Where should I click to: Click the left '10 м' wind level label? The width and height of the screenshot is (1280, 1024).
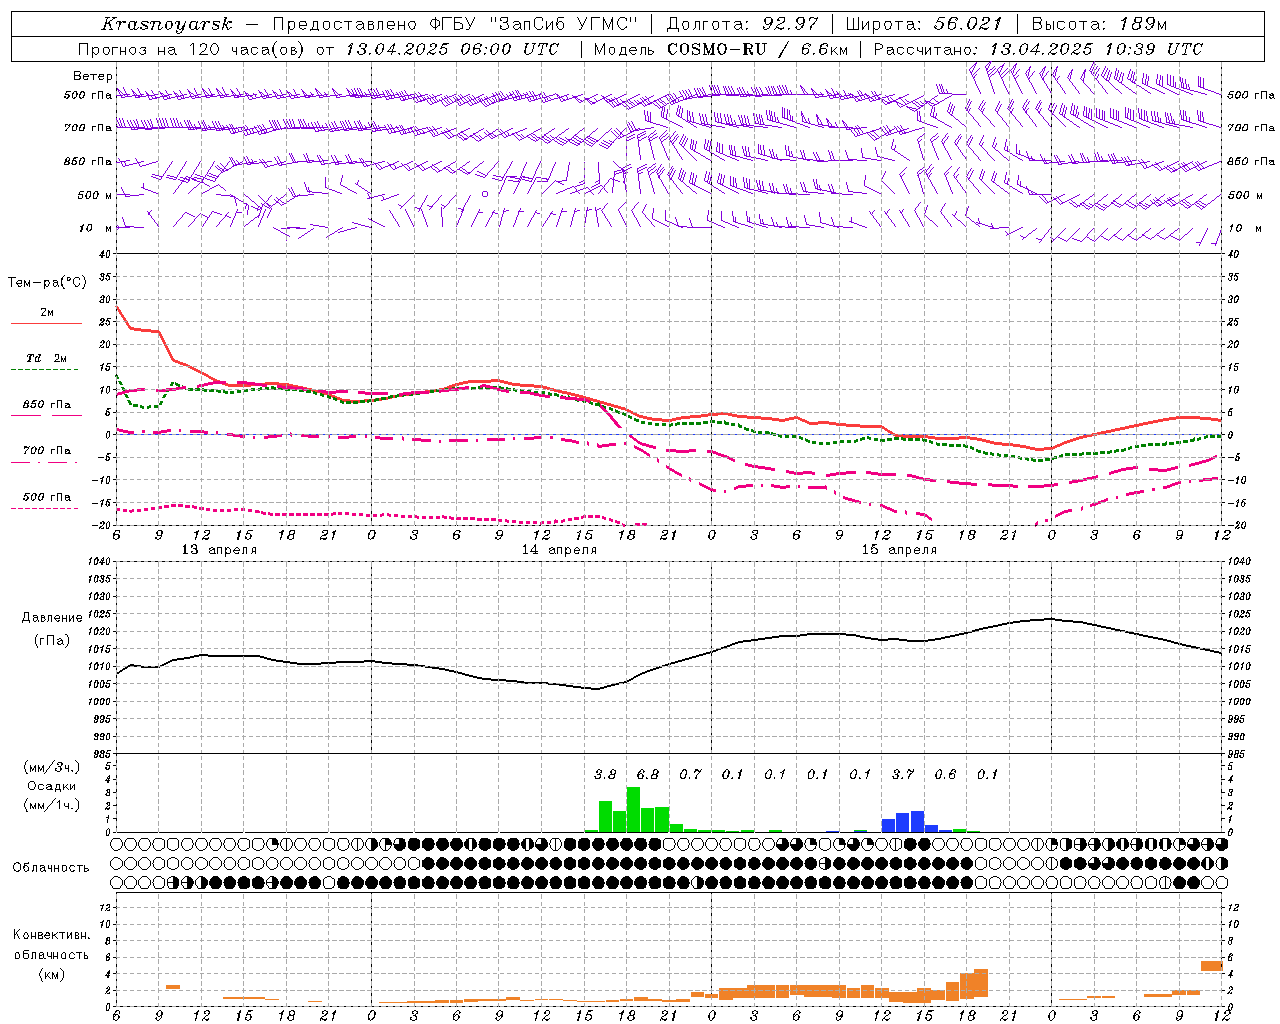click(97, 228)
